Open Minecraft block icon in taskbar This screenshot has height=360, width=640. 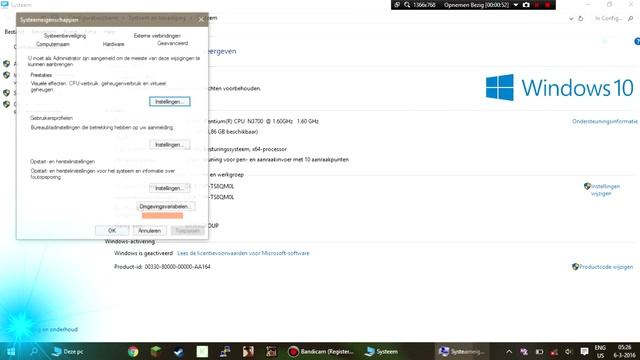[156, 351]
